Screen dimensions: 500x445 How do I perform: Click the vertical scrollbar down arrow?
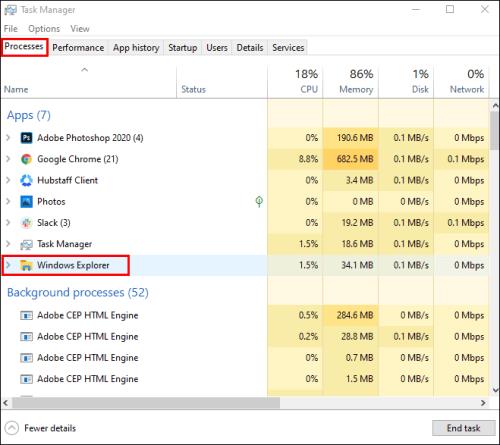(495, 389)
